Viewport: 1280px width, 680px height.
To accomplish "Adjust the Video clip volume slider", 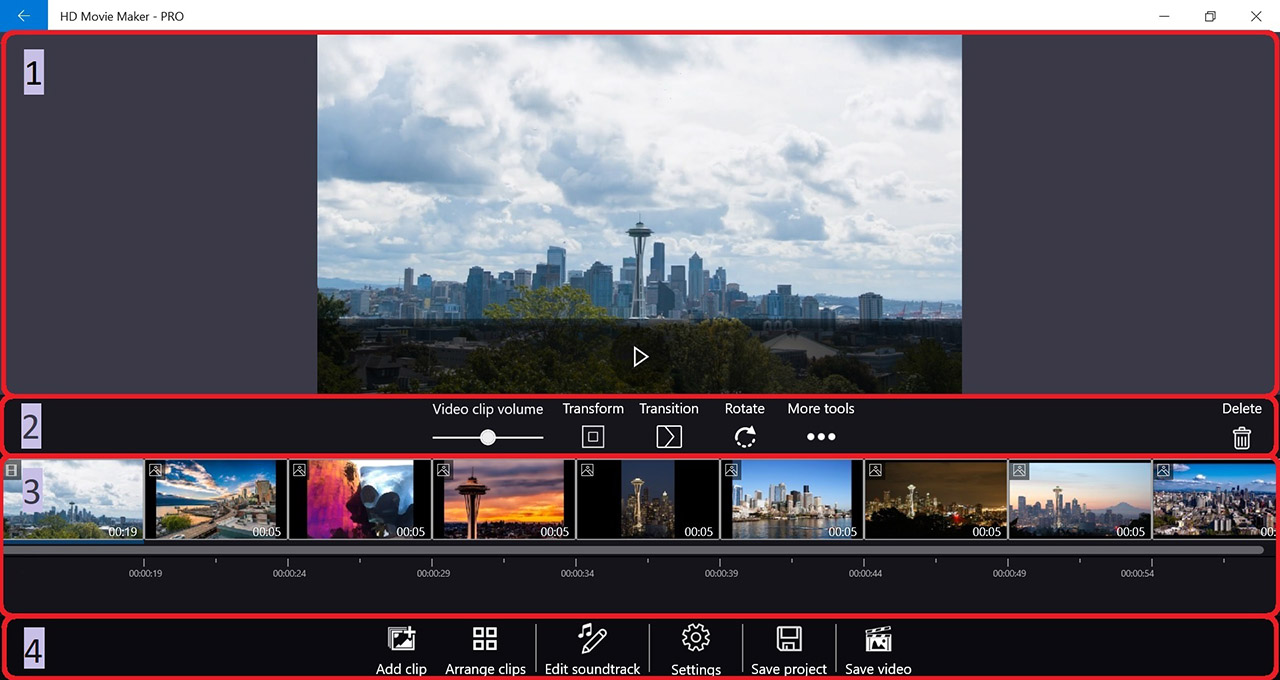I will pyautogui.click(x=488, y=437).
